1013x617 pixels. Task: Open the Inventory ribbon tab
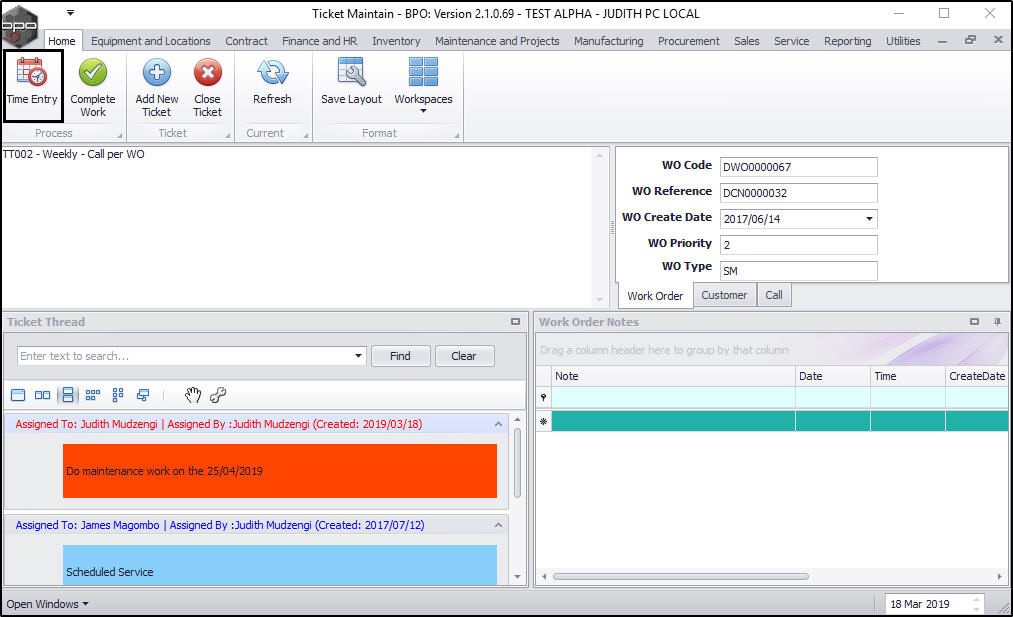pyautogui.click(x=396, y=41)
